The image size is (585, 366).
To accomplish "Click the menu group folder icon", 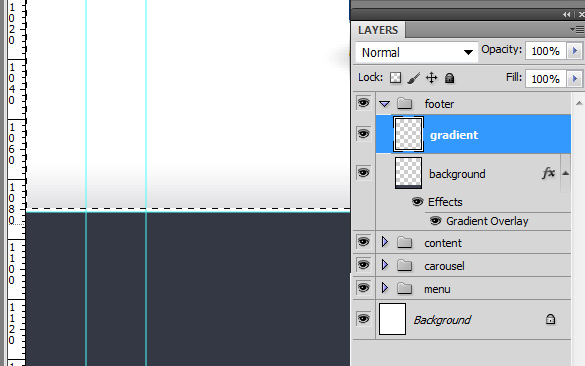I will tap(404, 288).
